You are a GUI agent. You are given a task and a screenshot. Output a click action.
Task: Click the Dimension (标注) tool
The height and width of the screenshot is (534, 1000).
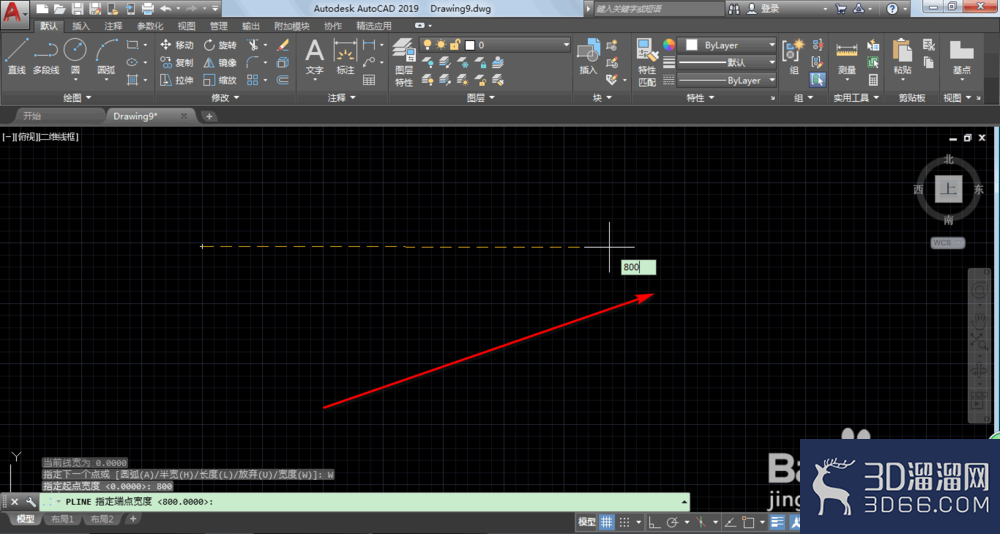[x=345, y=56]
